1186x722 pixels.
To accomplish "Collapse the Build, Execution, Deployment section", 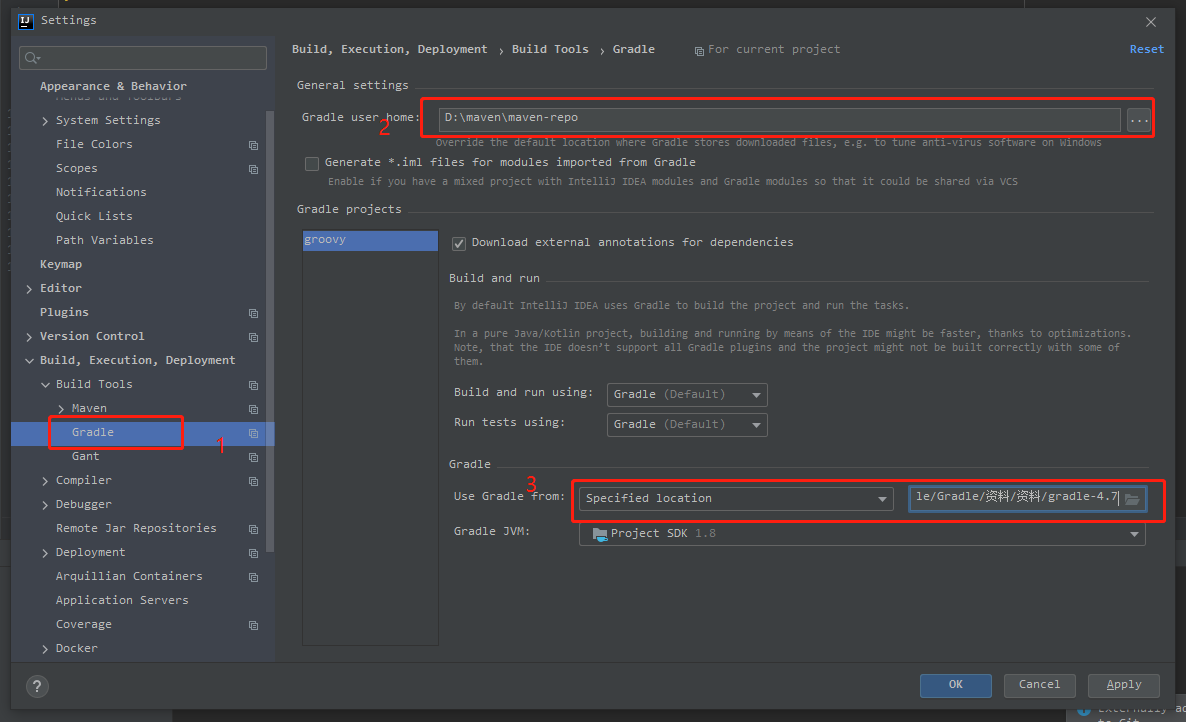I will 29,361.
